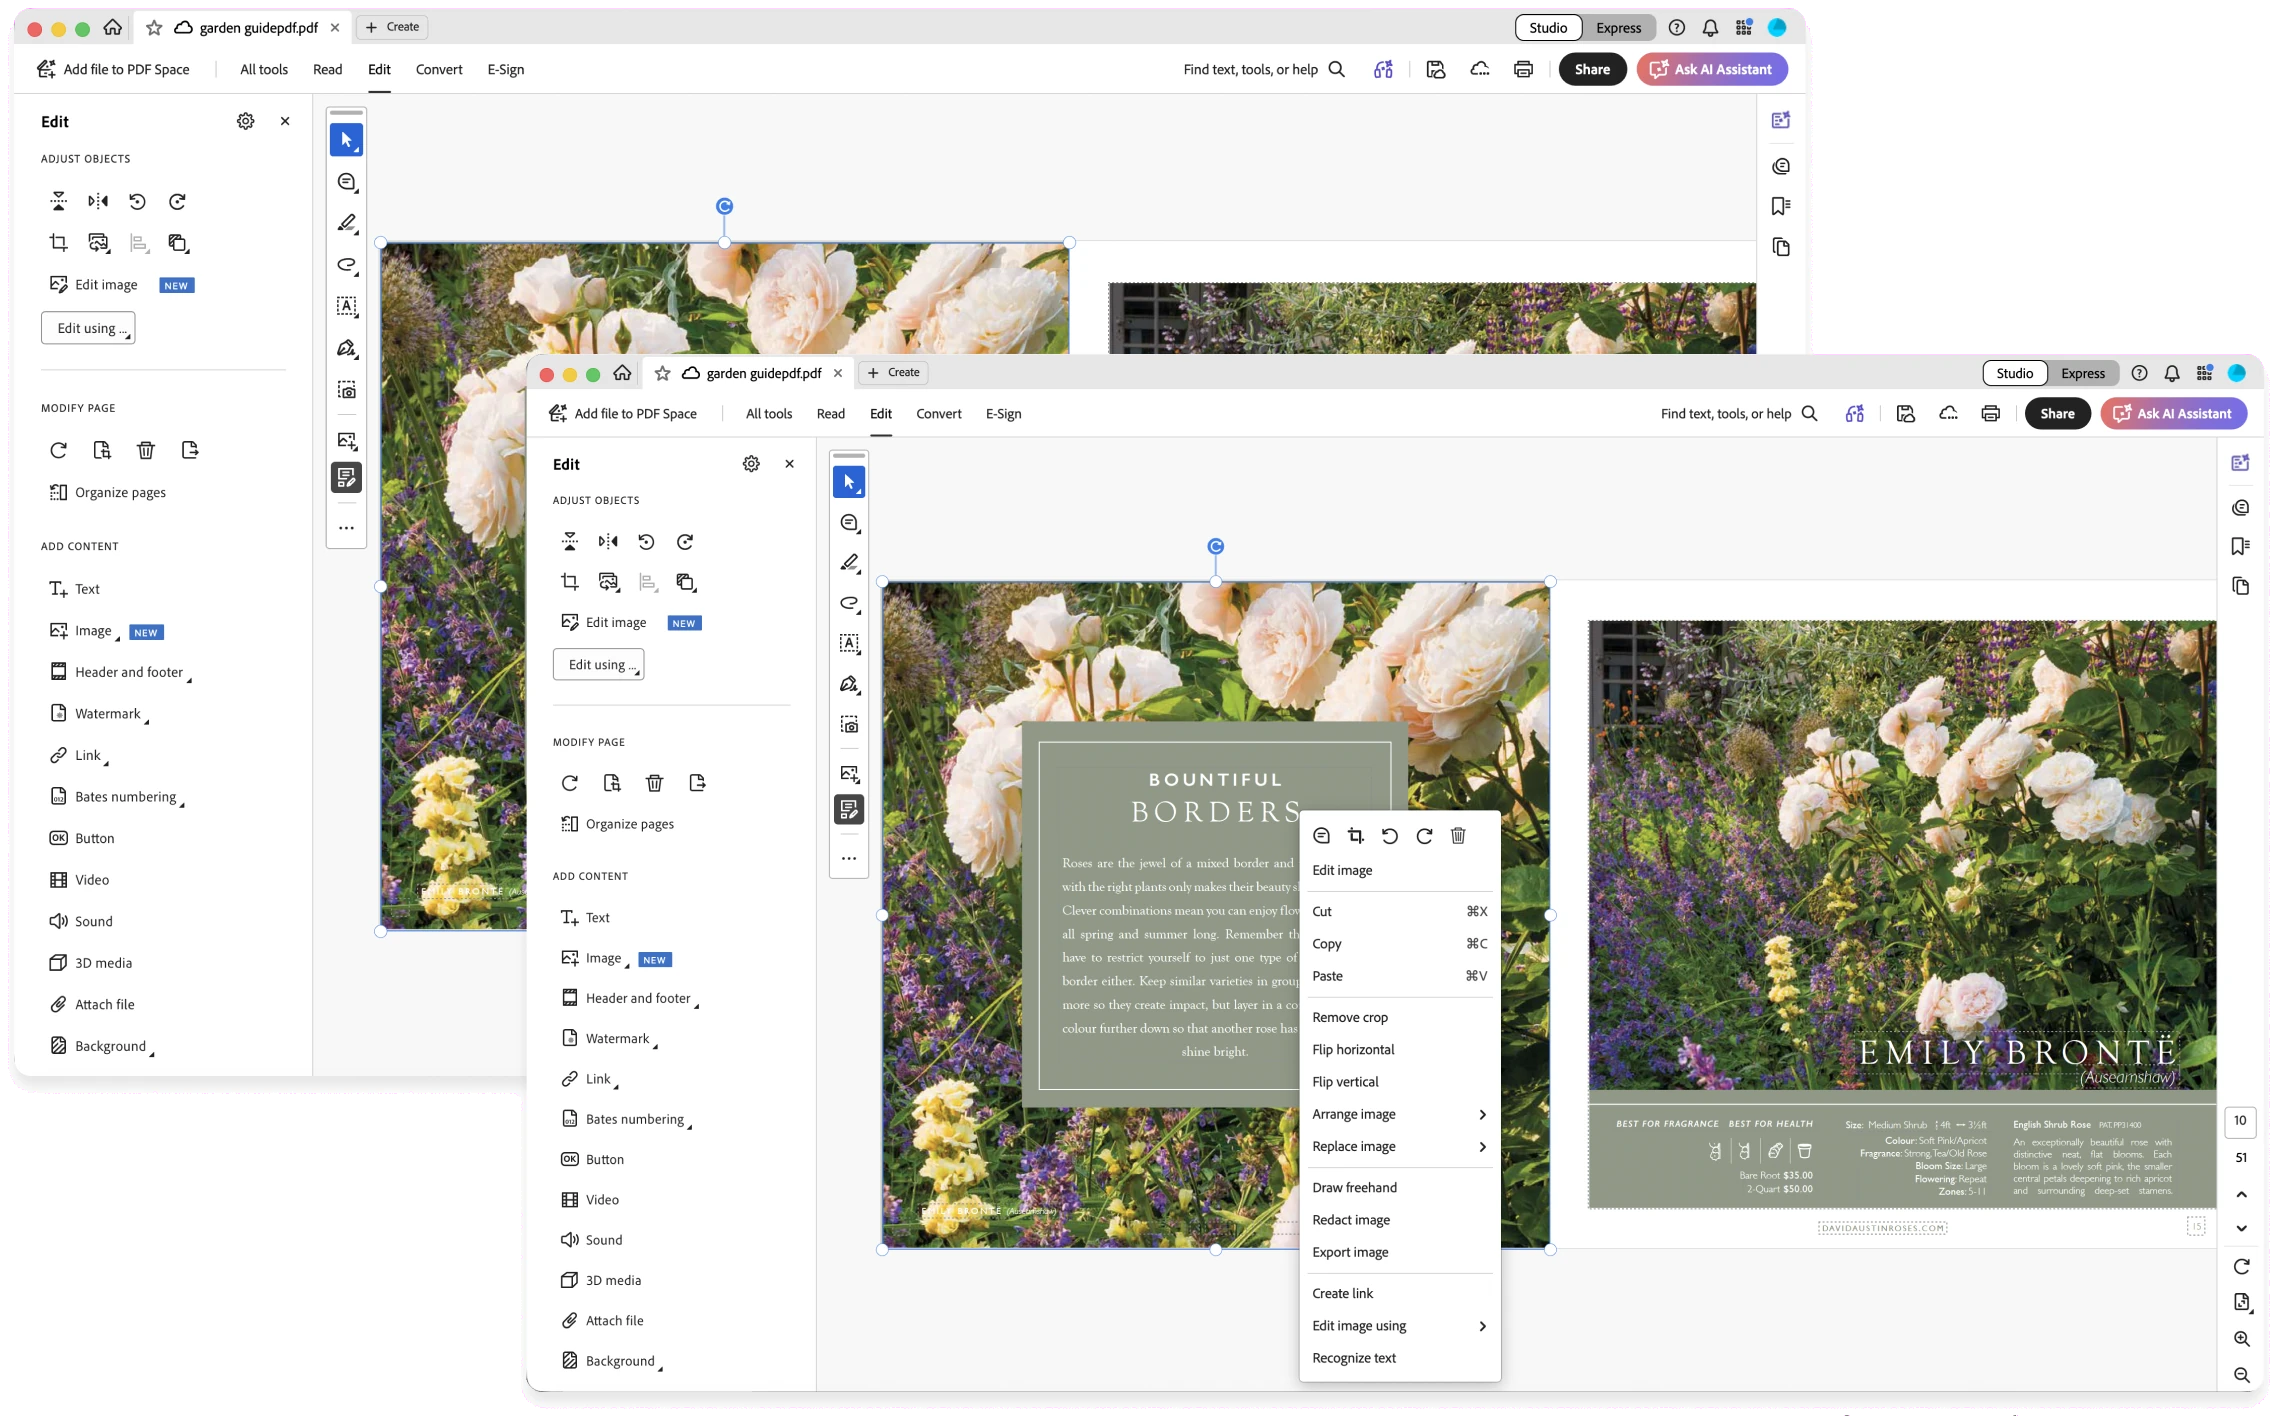Viewport: 2278px width, 1416px height.
Task: Expand the Arrange image submenu
Action: [1399, 1114]
